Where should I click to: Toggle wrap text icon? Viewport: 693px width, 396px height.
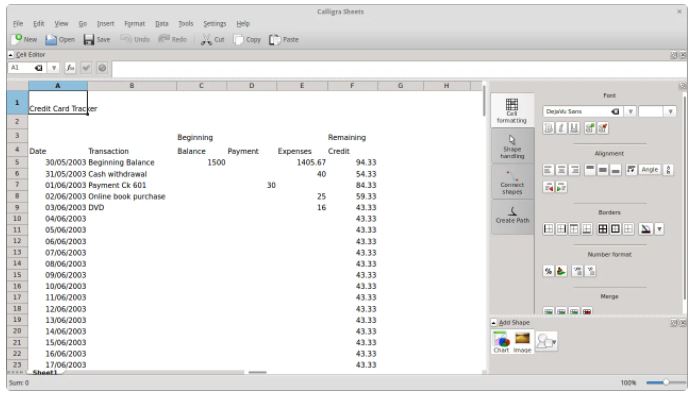[x=632, y=170]
